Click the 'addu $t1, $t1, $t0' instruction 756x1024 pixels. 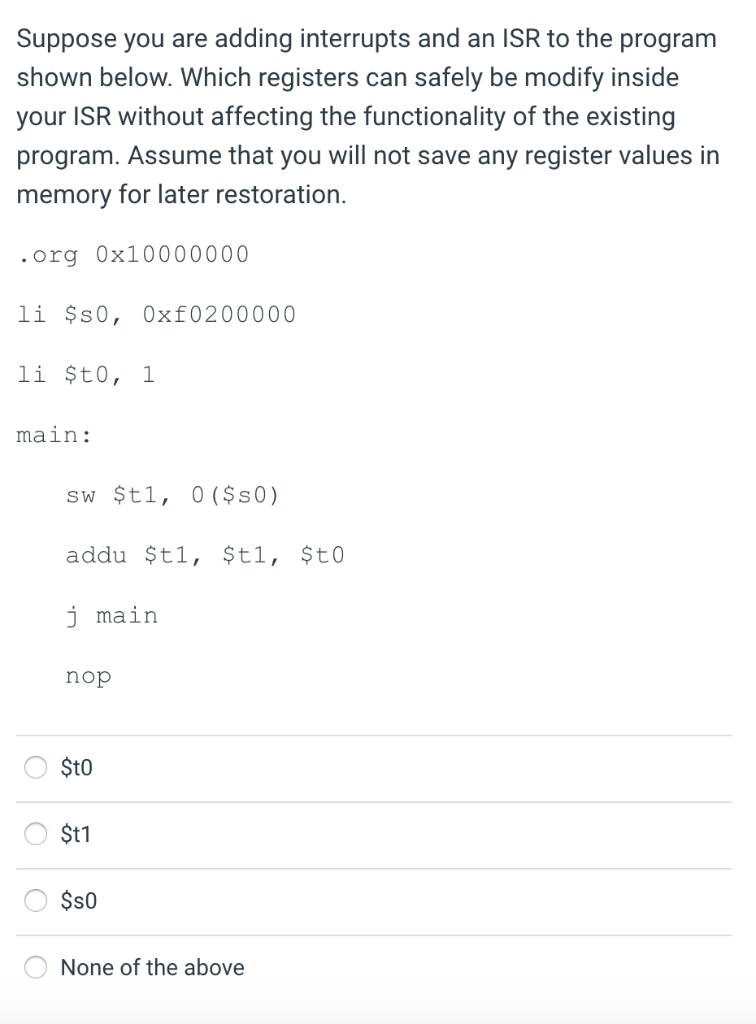(x=205, y=556)
